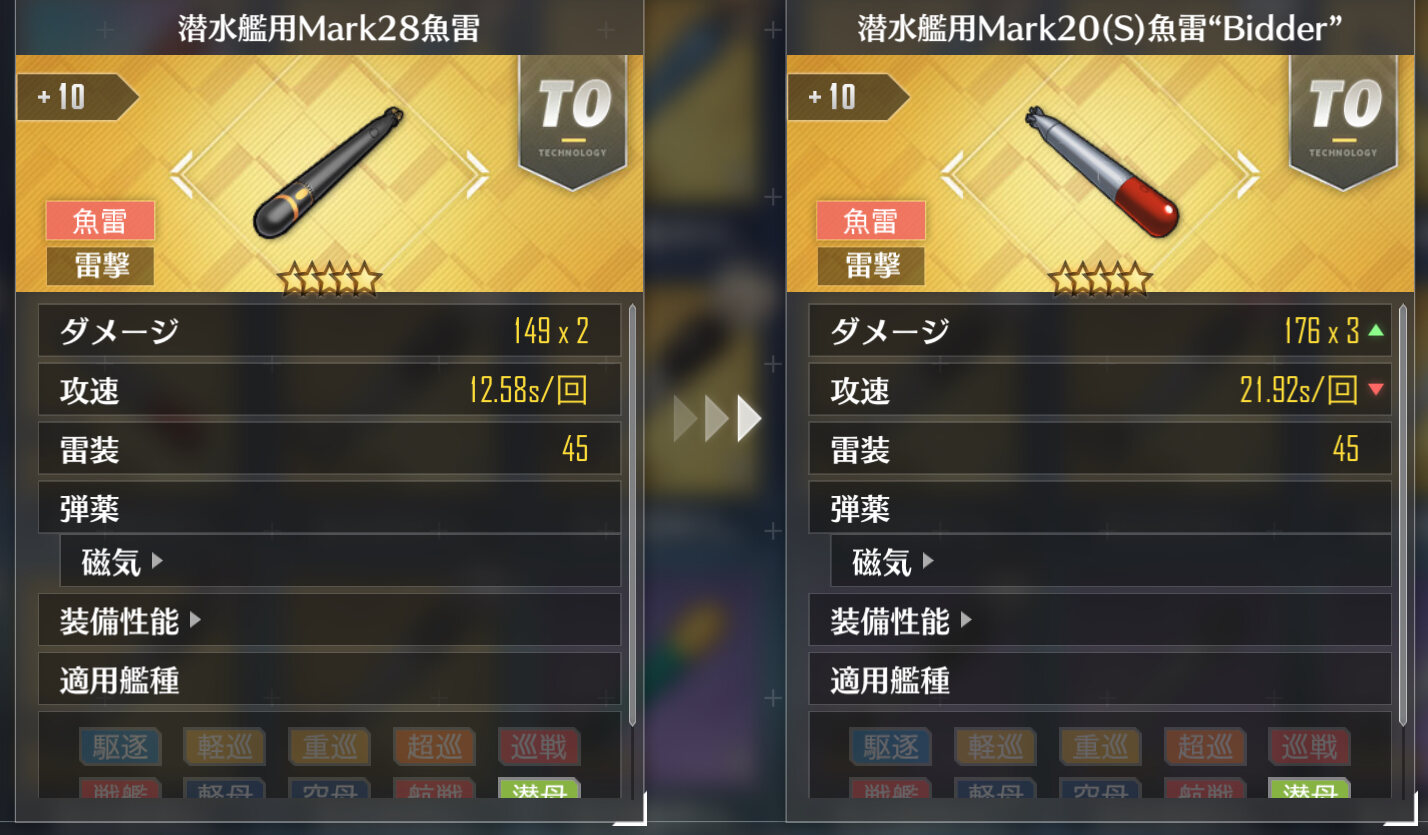Click the Mark28 black torpedo image
The image size is (1428, 835).
pos(330,171)
